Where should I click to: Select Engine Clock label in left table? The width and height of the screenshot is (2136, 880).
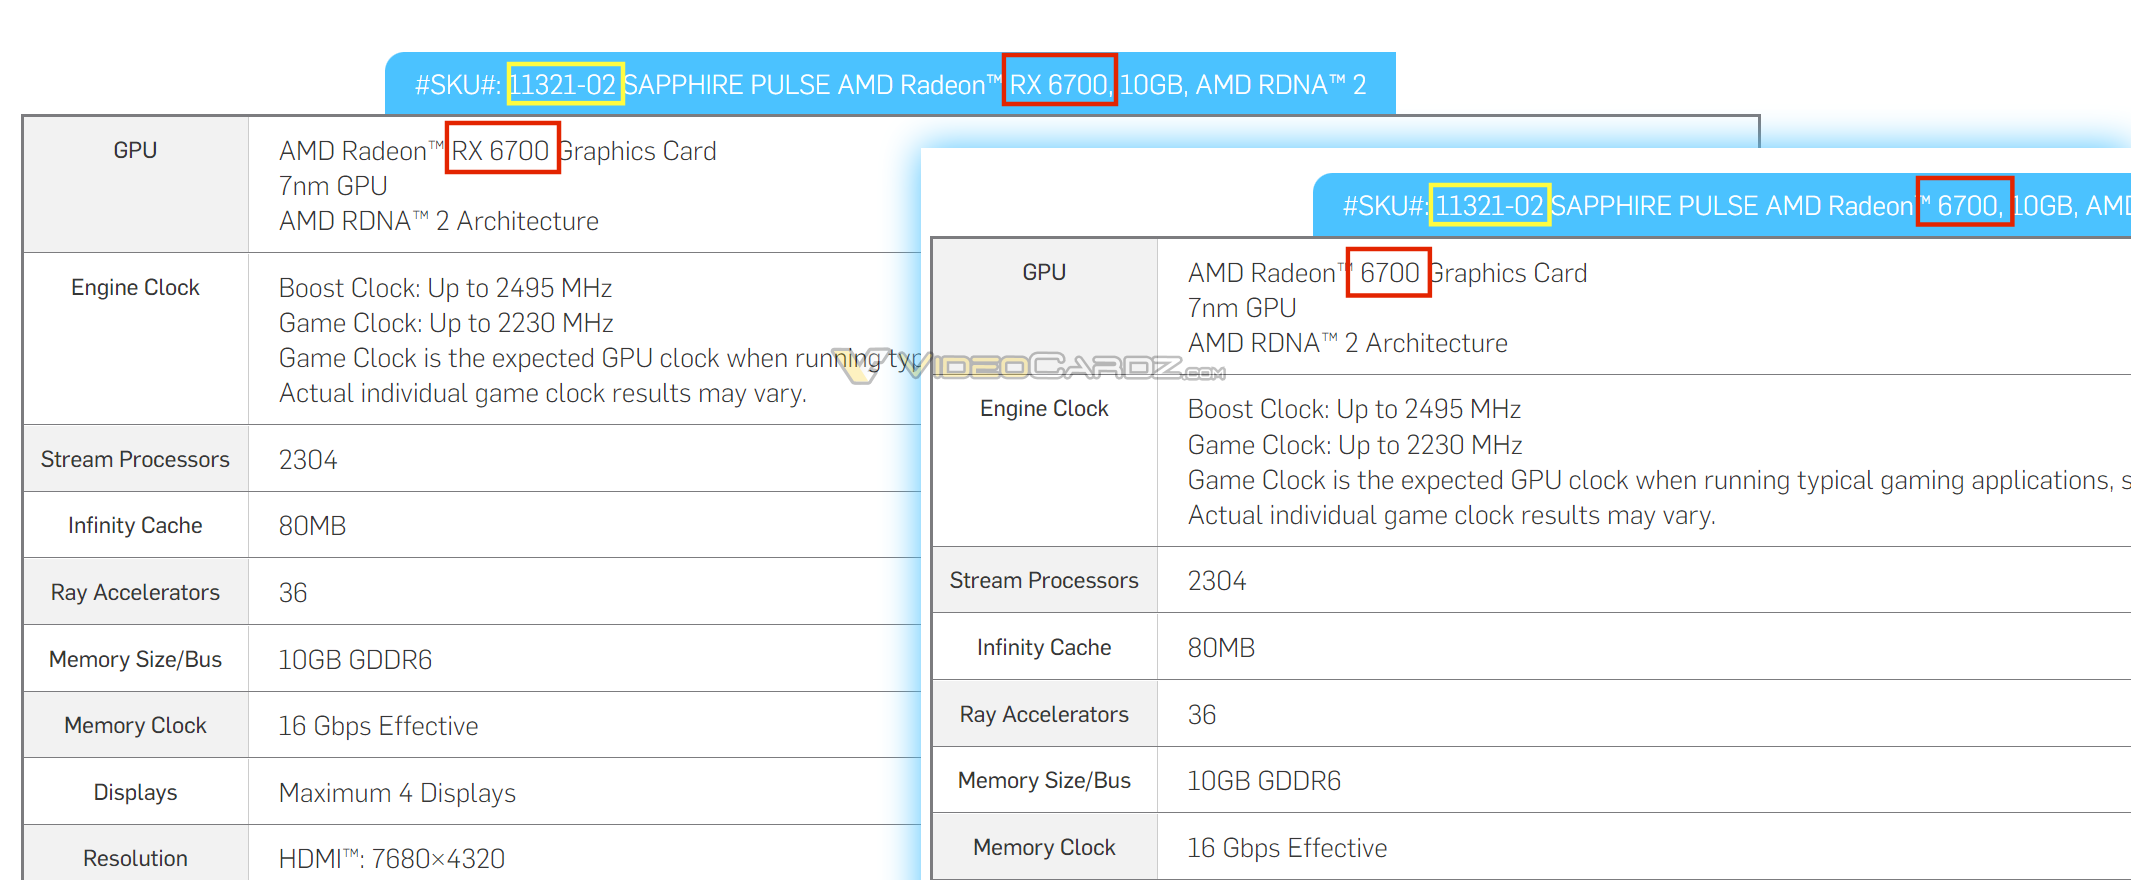click(x=135, y=288)
